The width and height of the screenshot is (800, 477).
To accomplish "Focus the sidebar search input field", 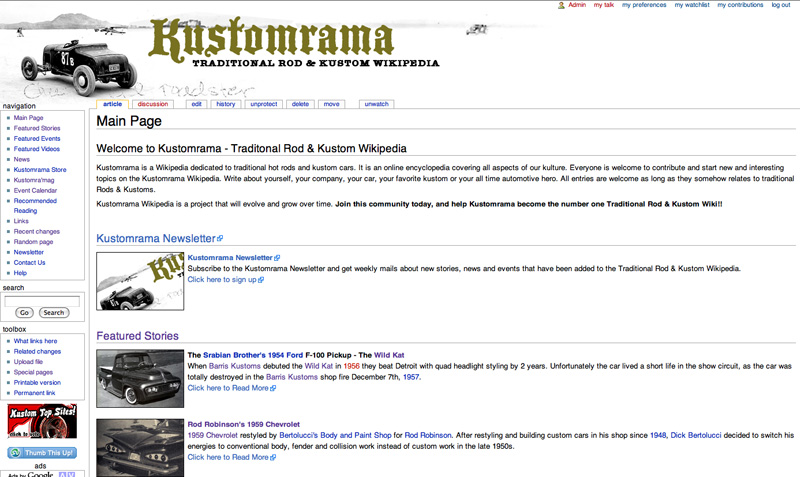I will click(42, 302).
